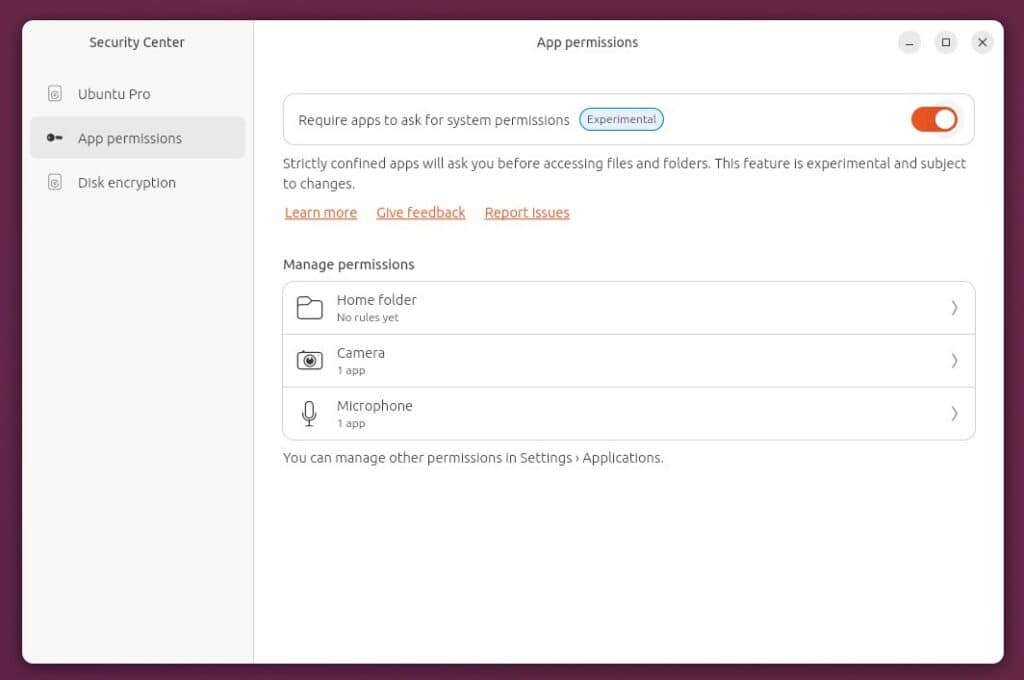The height and width of the screenshot is (680, 1024).
Task: Open Home folder permissions via its chevron
Action: (954, 308)
